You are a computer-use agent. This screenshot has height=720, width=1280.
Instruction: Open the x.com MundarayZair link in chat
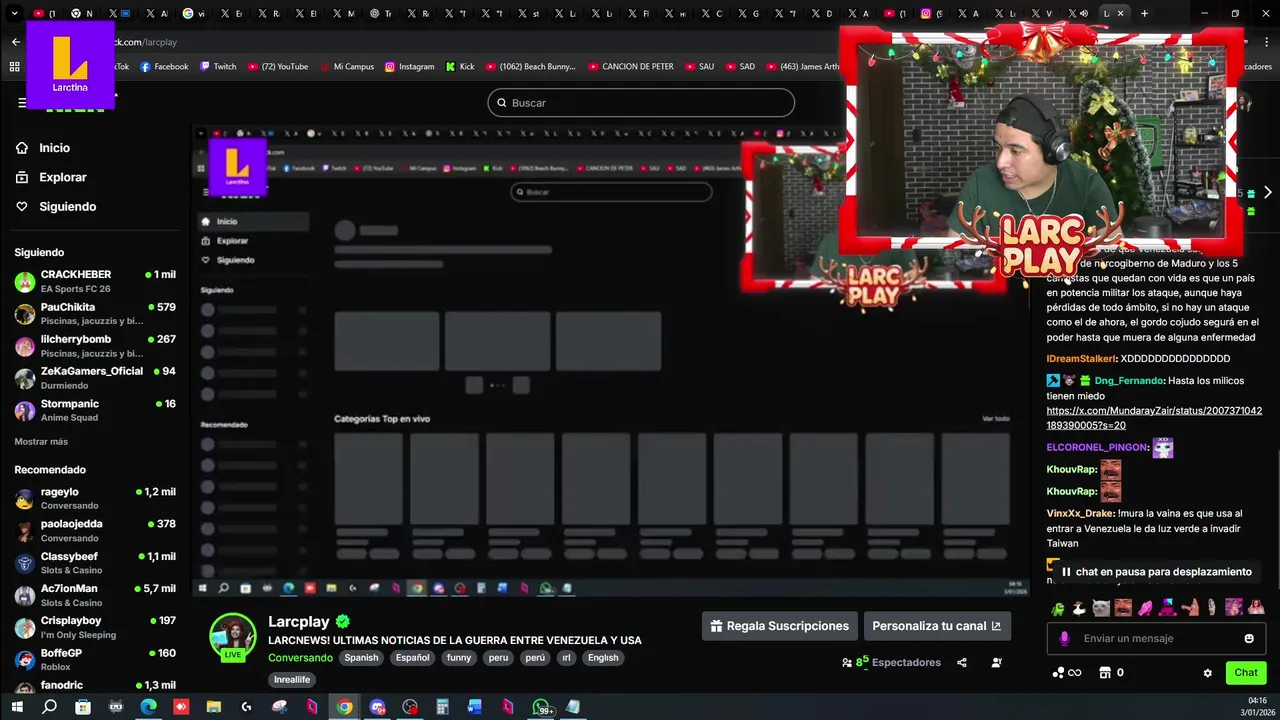(1154, 418)
